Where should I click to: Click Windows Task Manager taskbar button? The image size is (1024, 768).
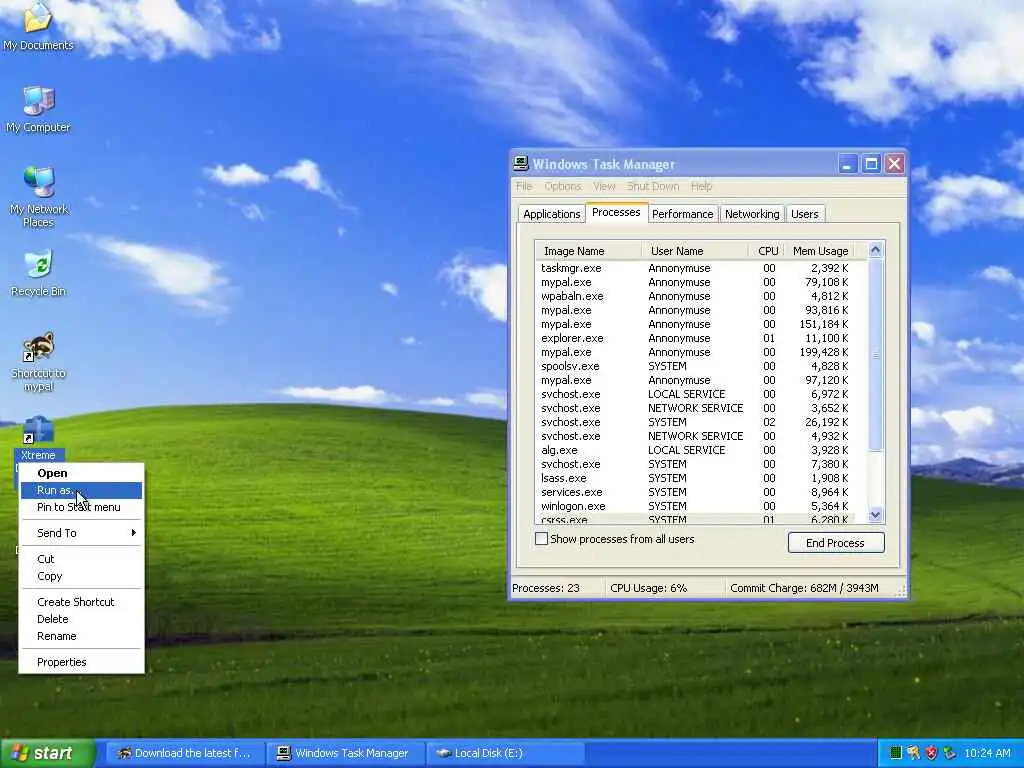(x=344, y=753)
